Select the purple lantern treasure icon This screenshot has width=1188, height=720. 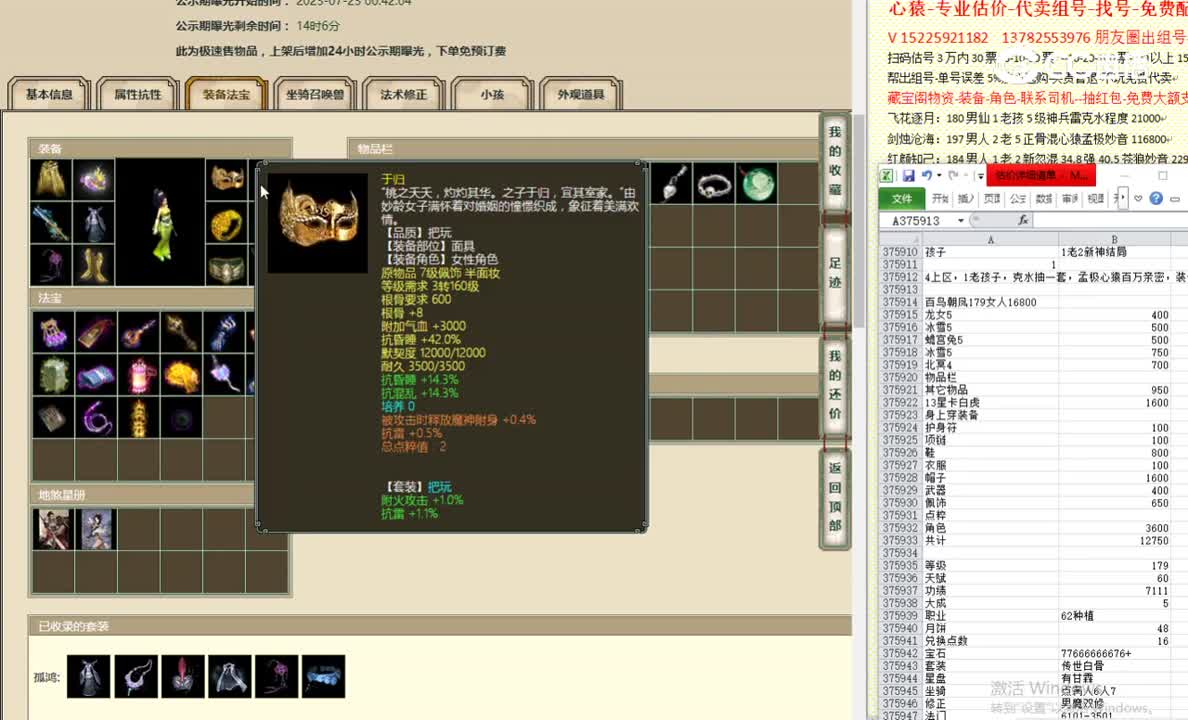pyautogui.click(x=139, y=377)
